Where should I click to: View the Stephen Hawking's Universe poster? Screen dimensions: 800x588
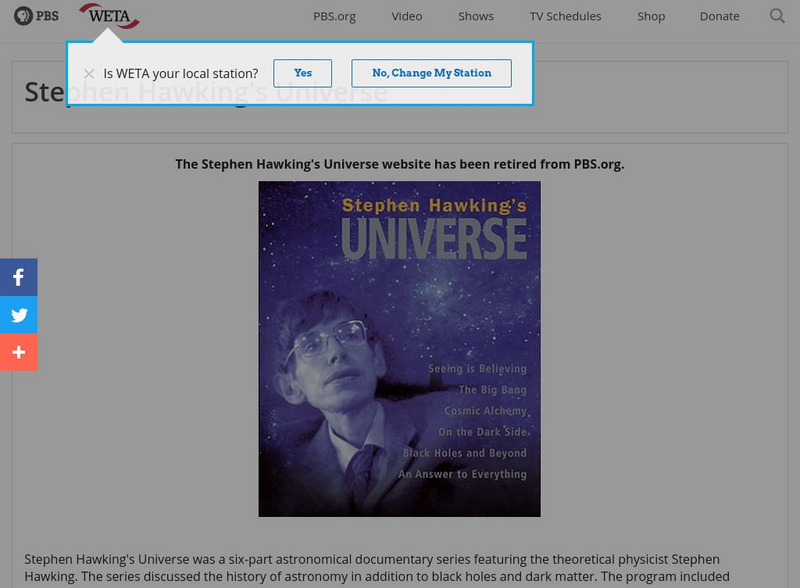click(399, 347)
